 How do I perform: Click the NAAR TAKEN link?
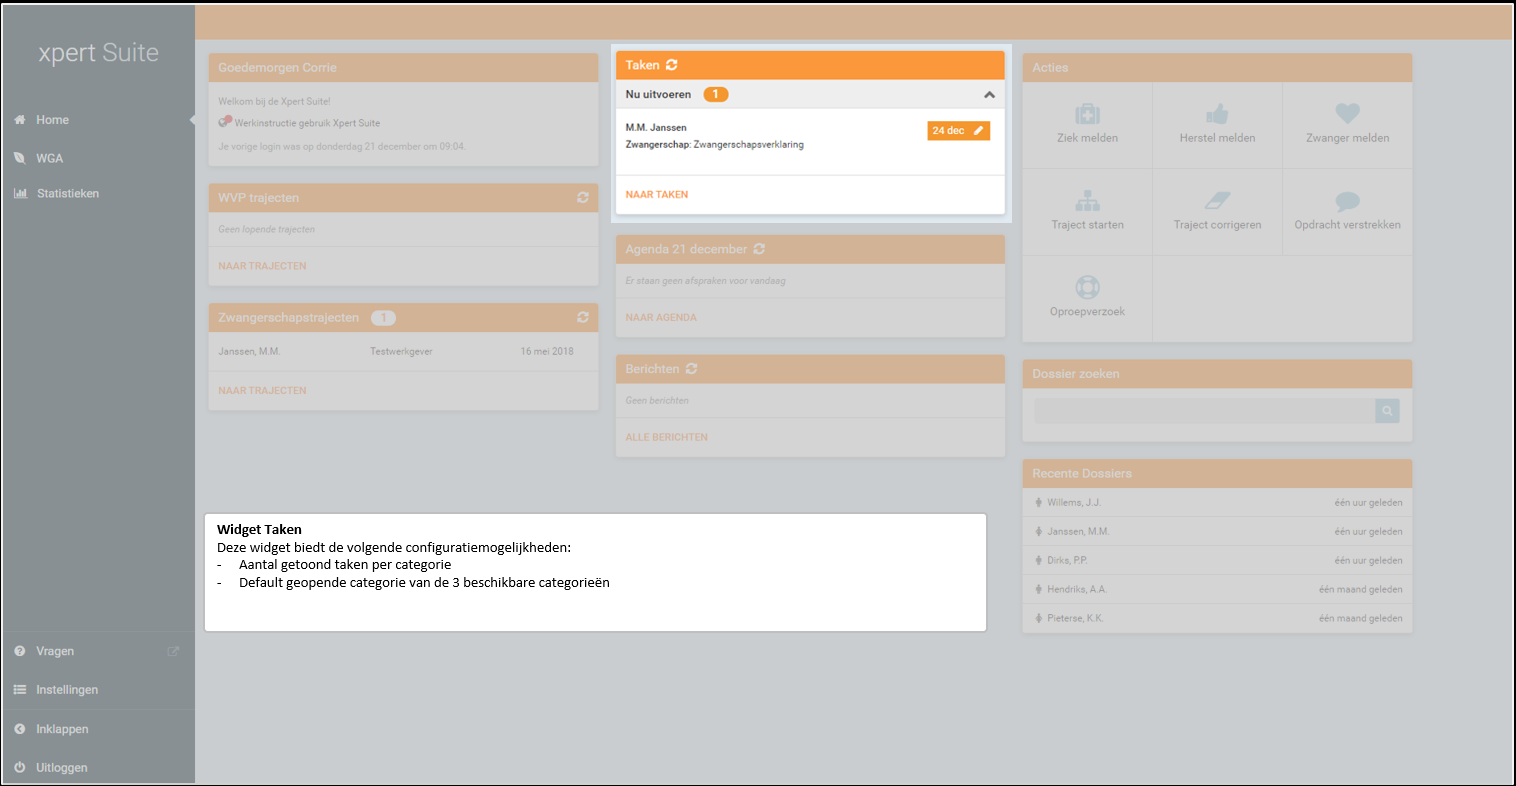pos(657,195)
